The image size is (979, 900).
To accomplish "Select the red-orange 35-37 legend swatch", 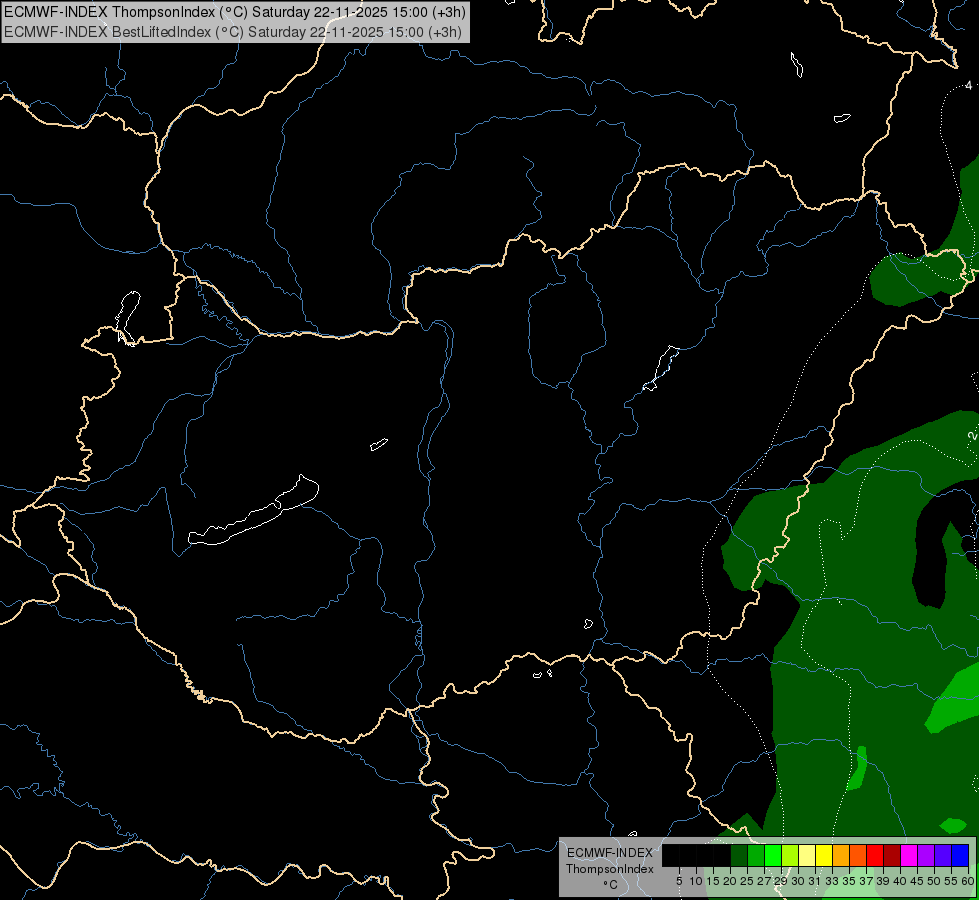I will [858, 855].
